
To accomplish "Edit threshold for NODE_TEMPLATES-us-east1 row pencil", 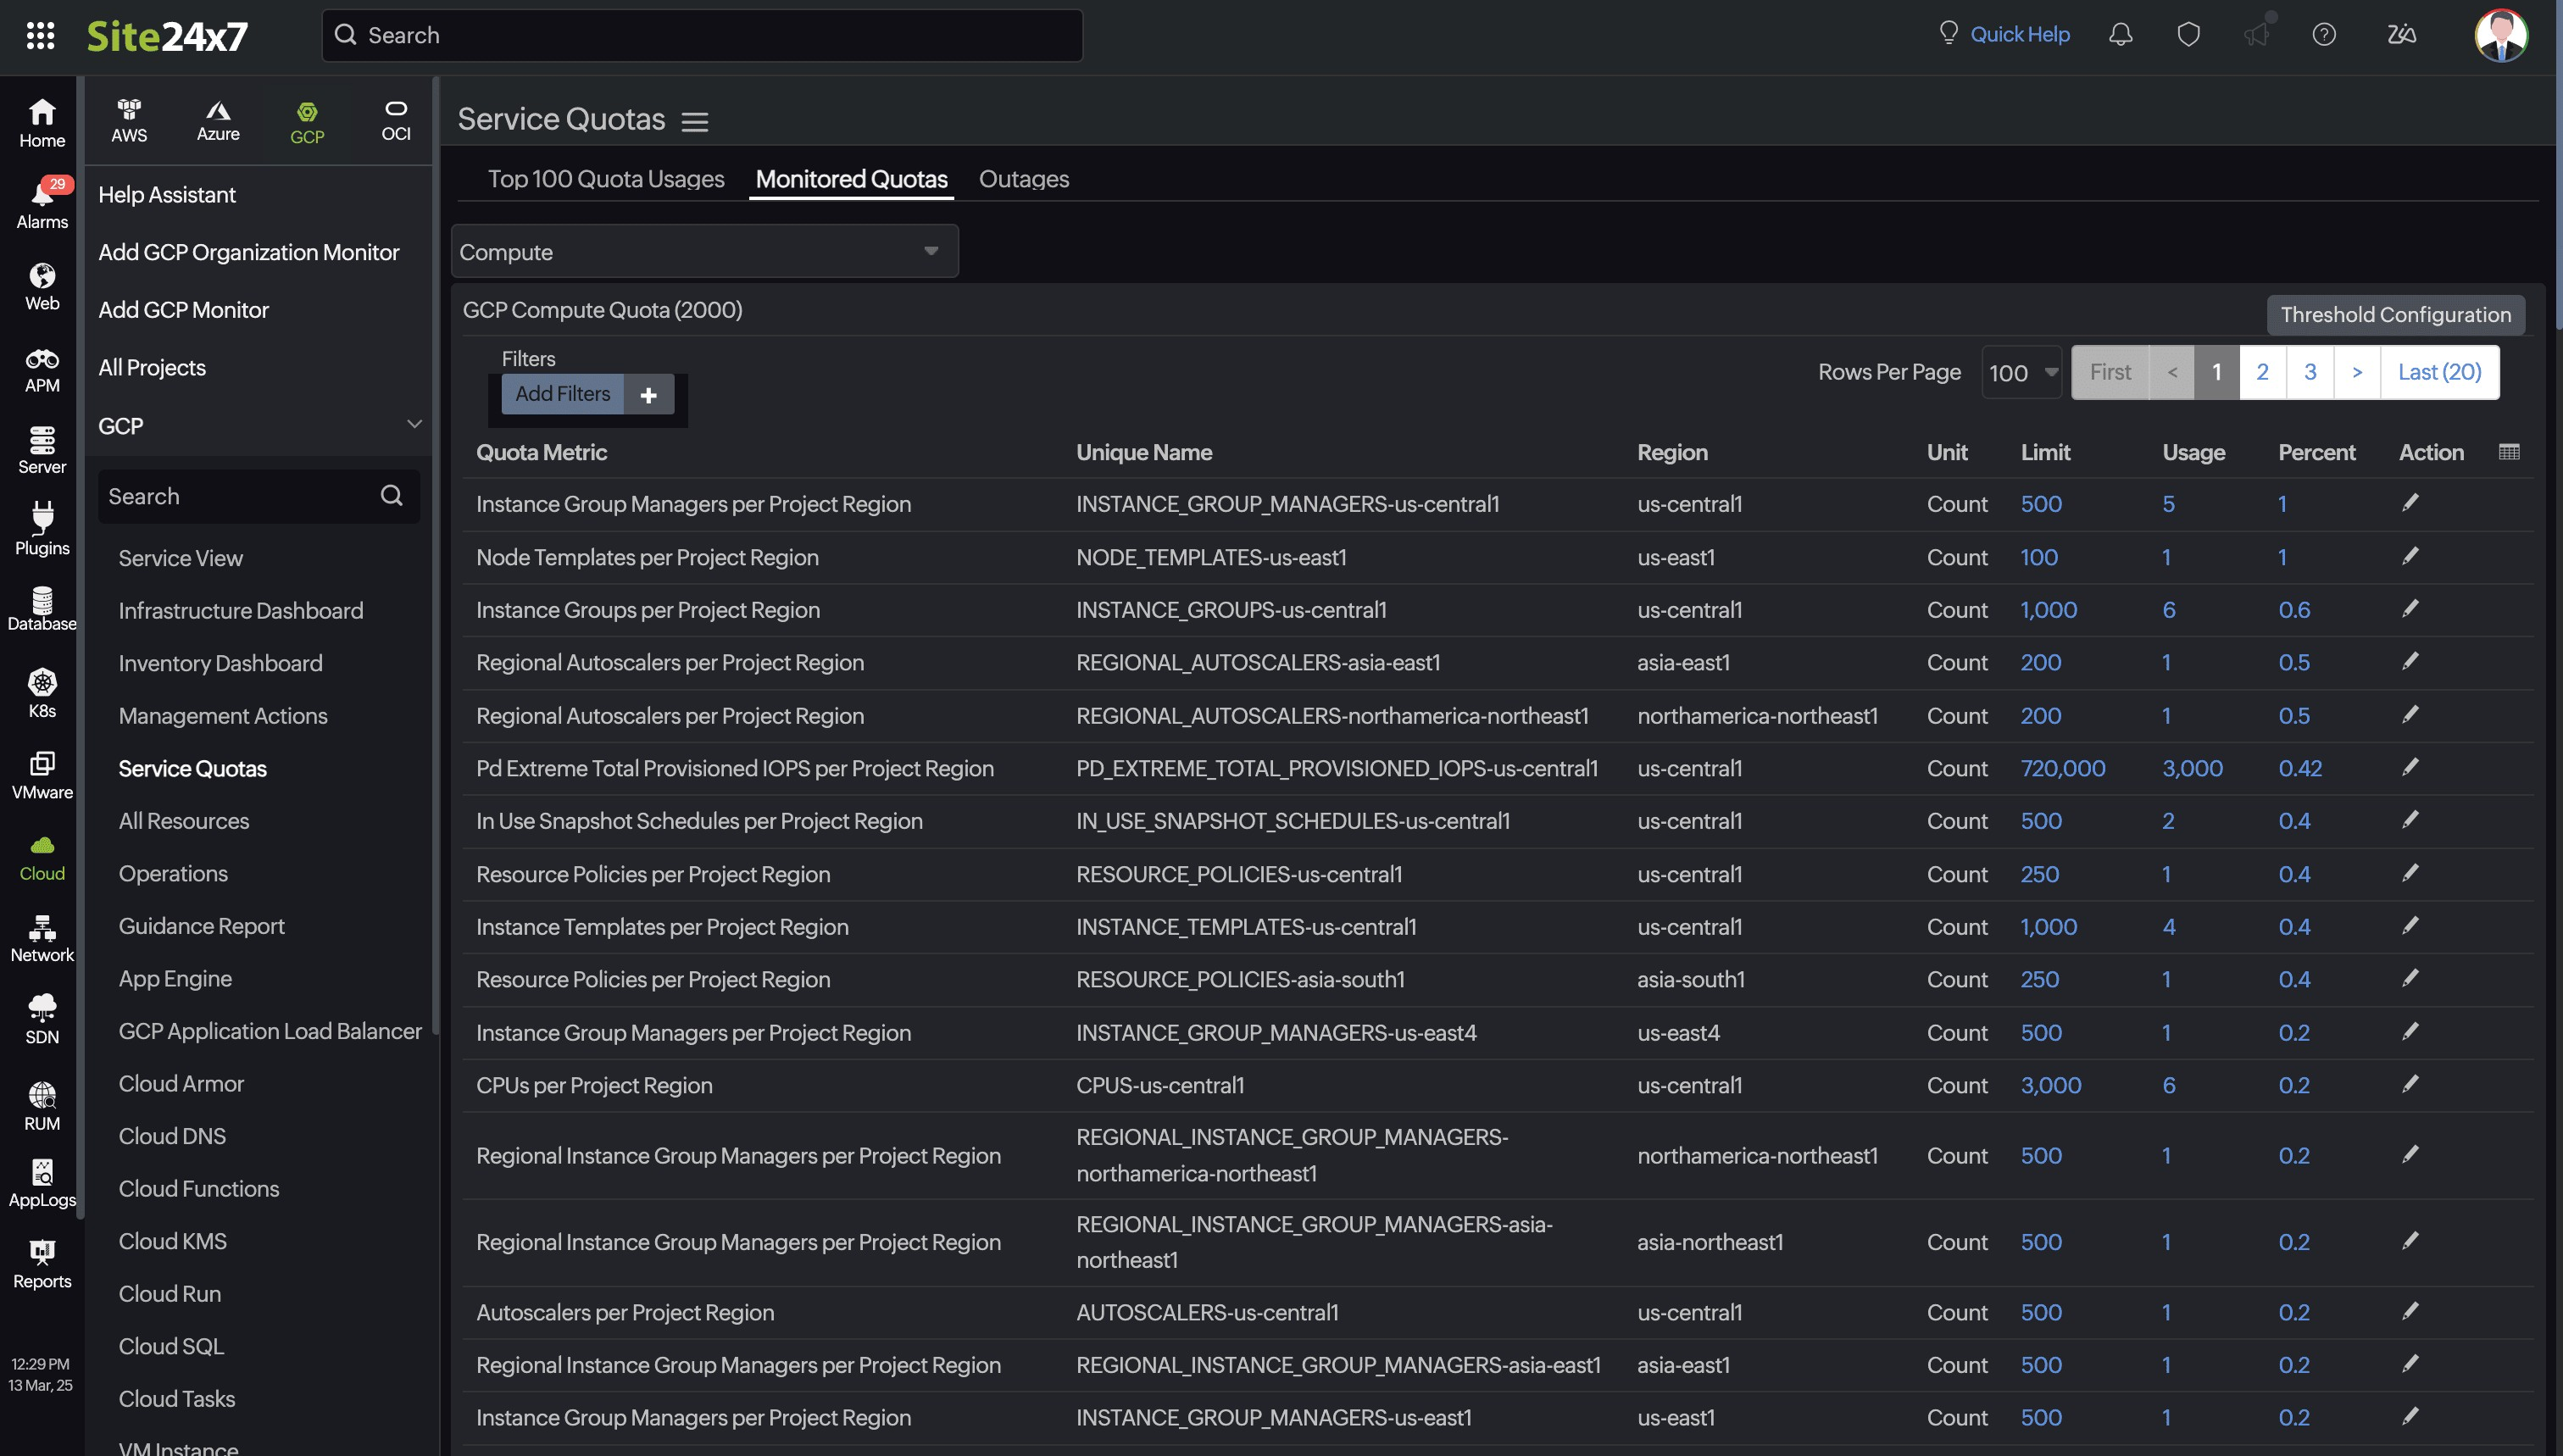I will tap(2410, 556).
